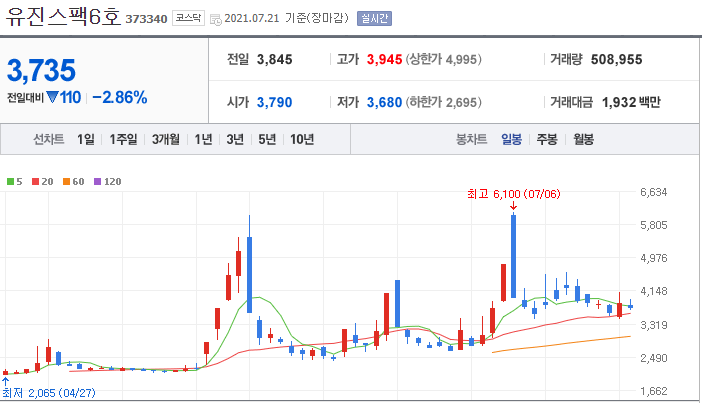702x403 pixels.
Task: Click the current price 3,735
Action: (41, 70)
